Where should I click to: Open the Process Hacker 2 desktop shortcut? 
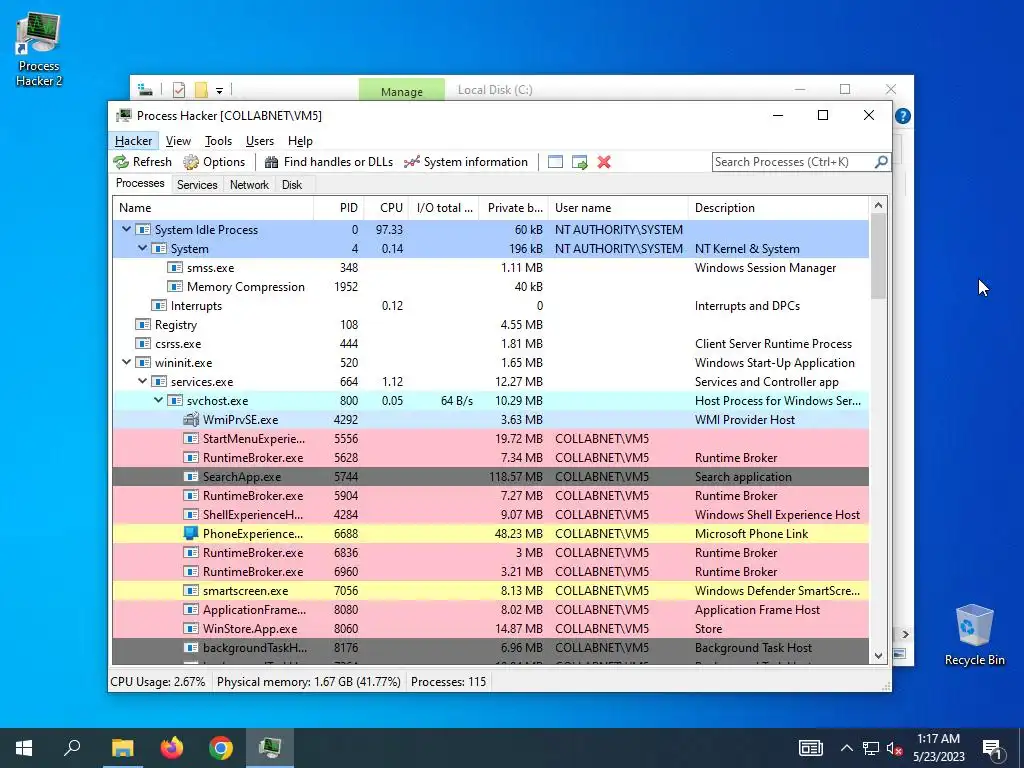[39, 50]
